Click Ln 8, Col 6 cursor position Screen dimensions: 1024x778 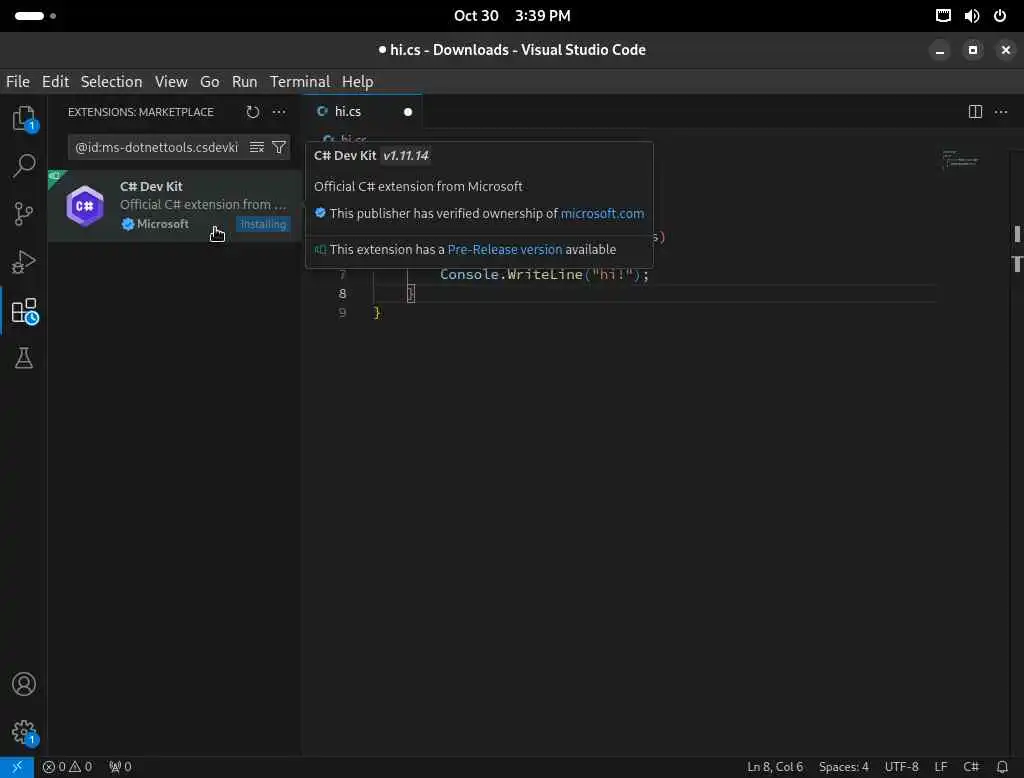pos(775,766)
